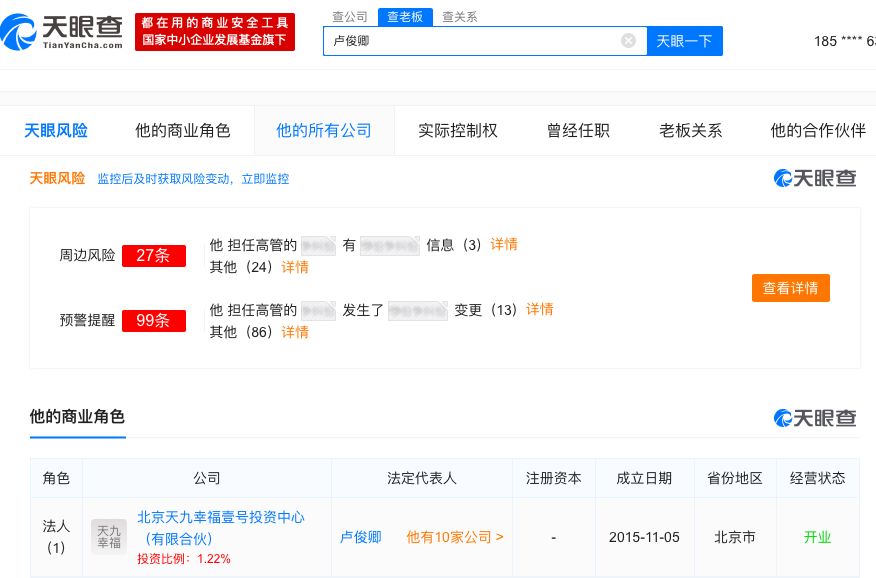Click the 省份地区 column header
Viewport: 876px width, 578px height.
(x=735, y=478)
